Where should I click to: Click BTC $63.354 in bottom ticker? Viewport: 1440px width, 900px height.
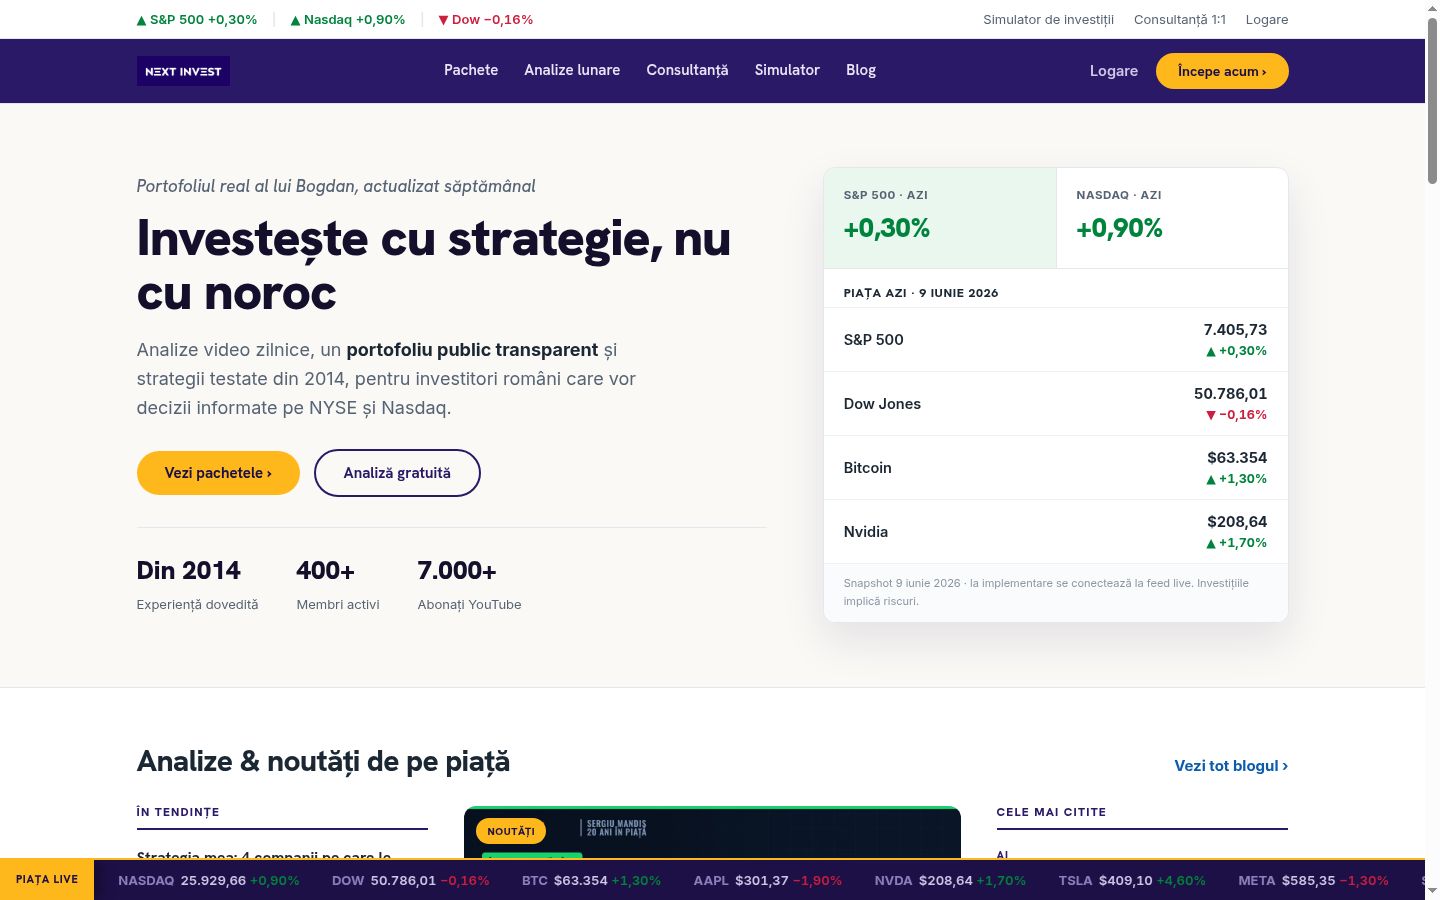click(x=591, y=881)
